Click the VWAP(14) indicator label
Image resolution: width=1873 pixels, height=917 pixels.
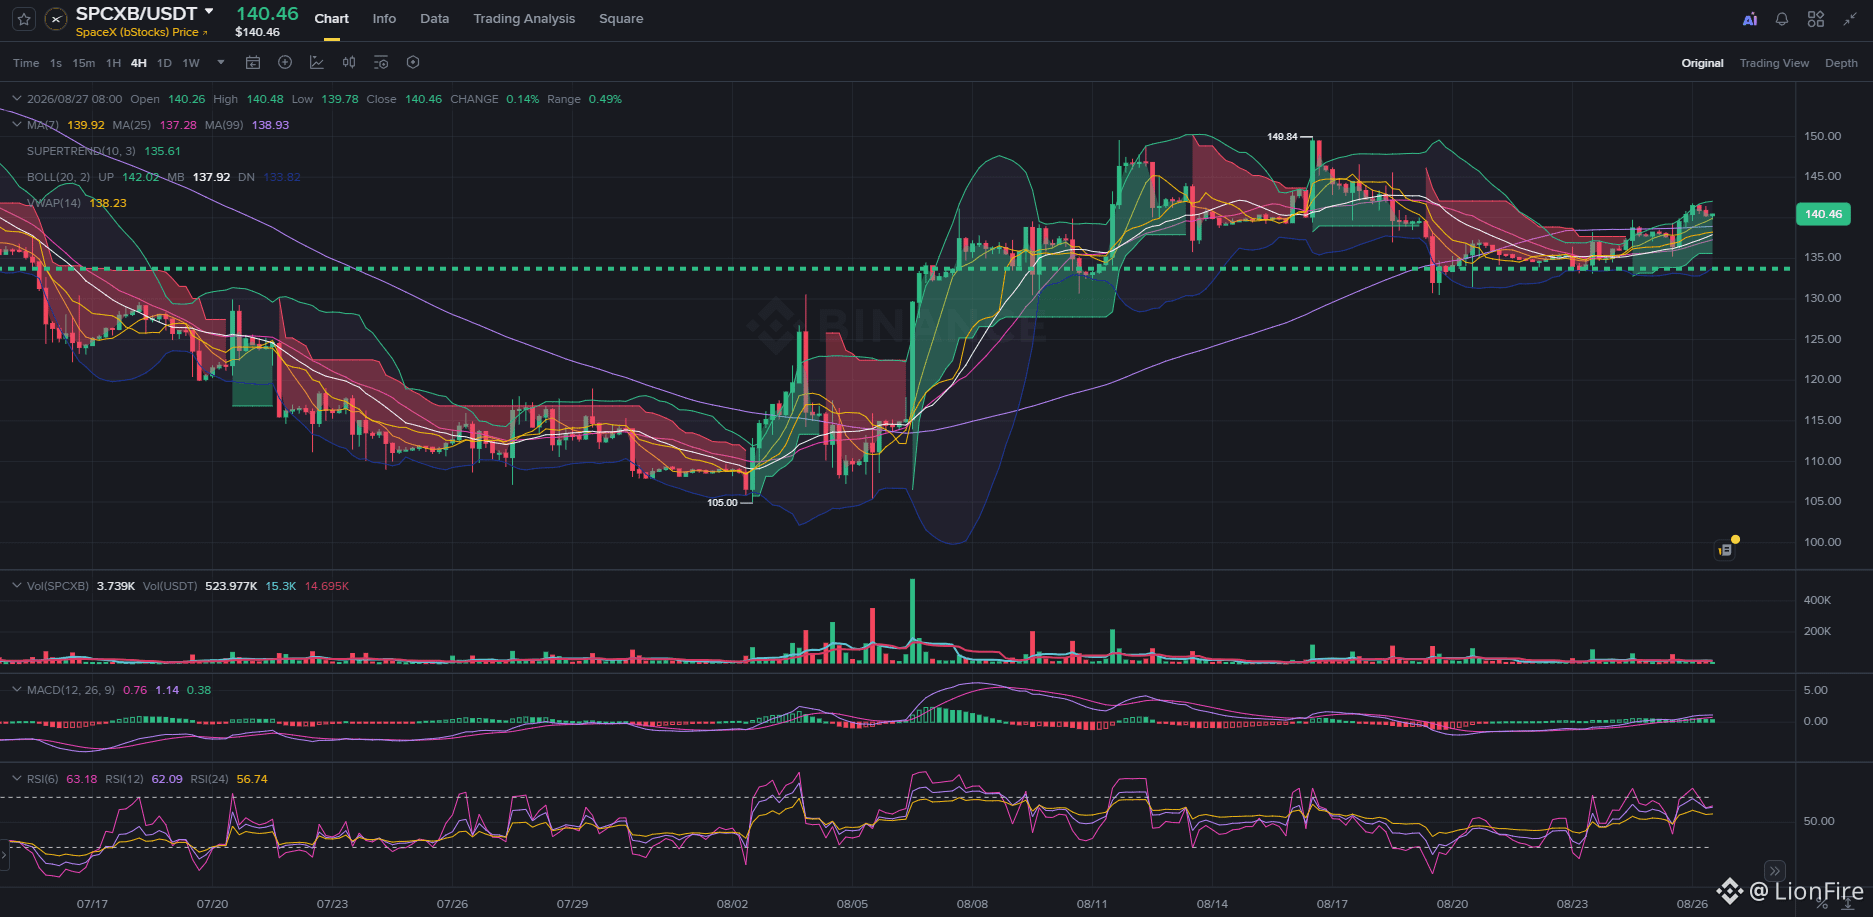click(x=54, y=203)
